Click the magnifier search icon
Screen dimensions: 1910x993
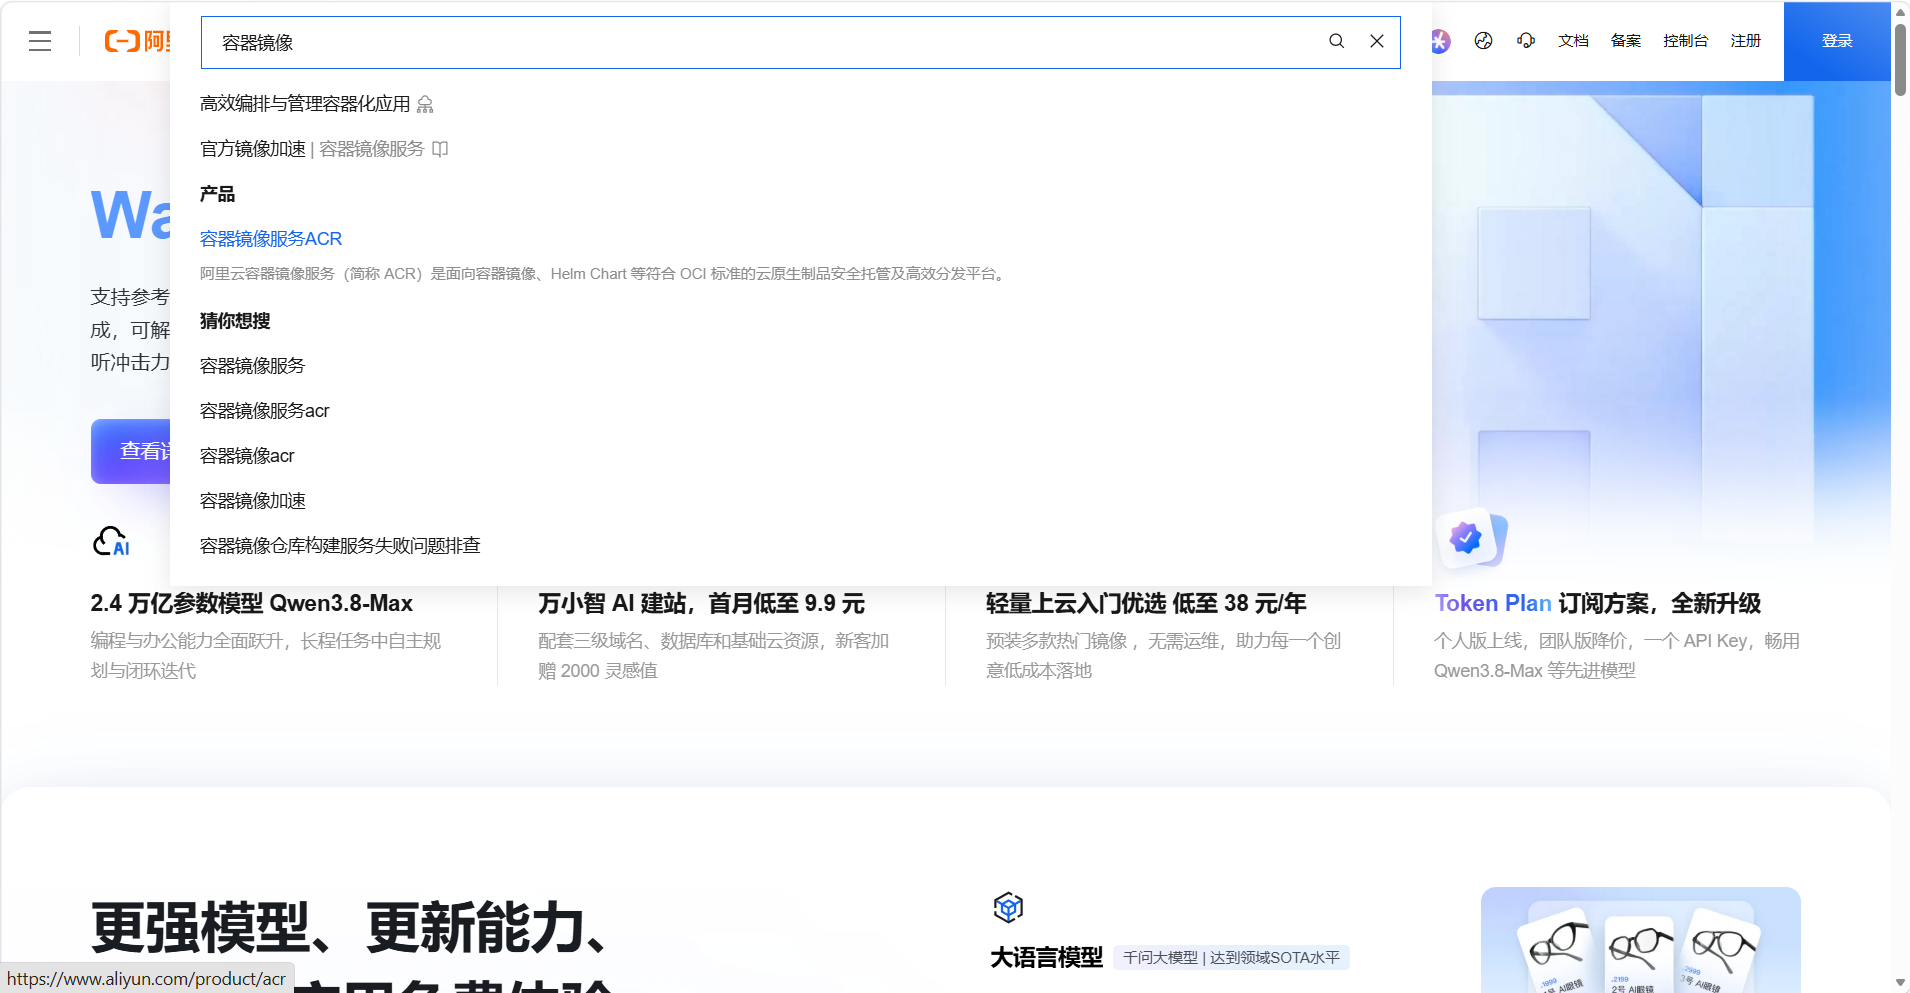pyautogui.click(x=1336, y=41)
